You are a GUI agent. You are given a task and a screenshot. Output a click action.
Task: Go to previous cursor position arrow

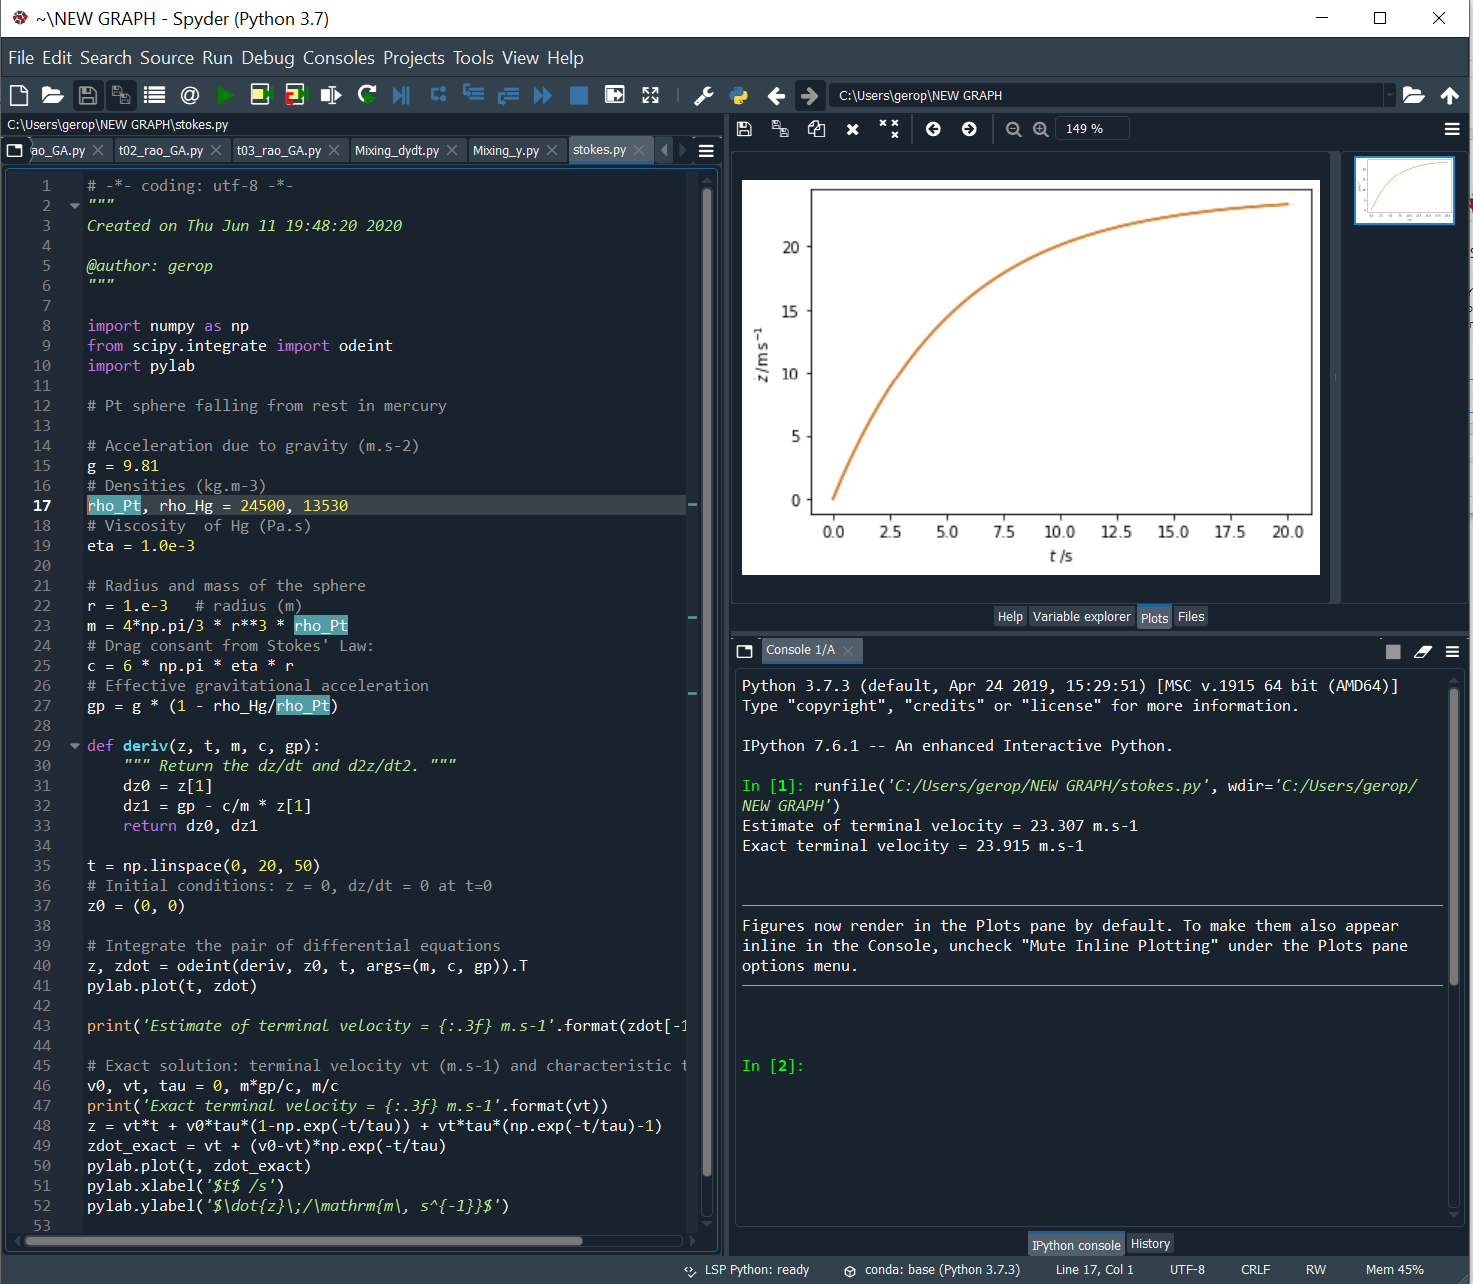[x=776, y=96]
